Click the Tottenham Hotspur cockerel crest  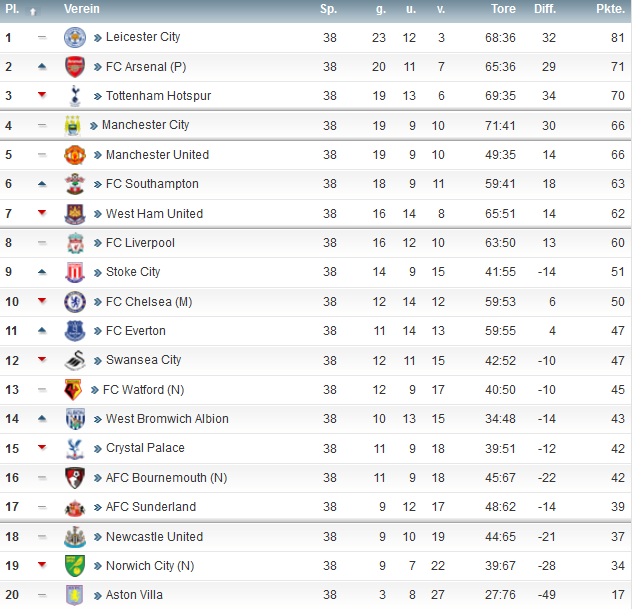tap(75, 96)
